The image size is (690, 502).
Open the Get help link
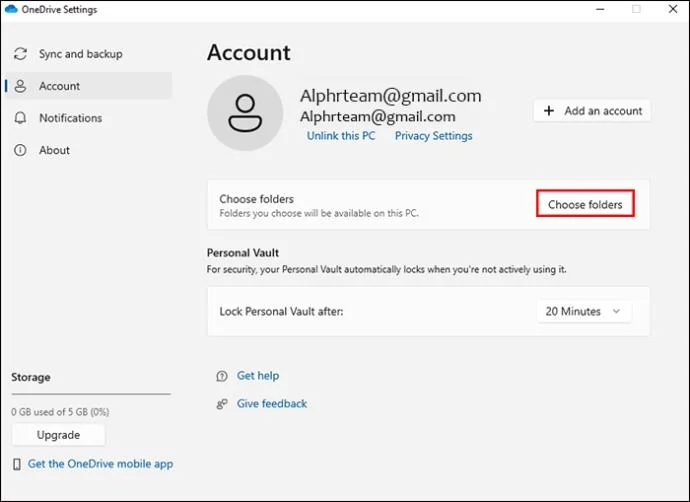[258, 376]
